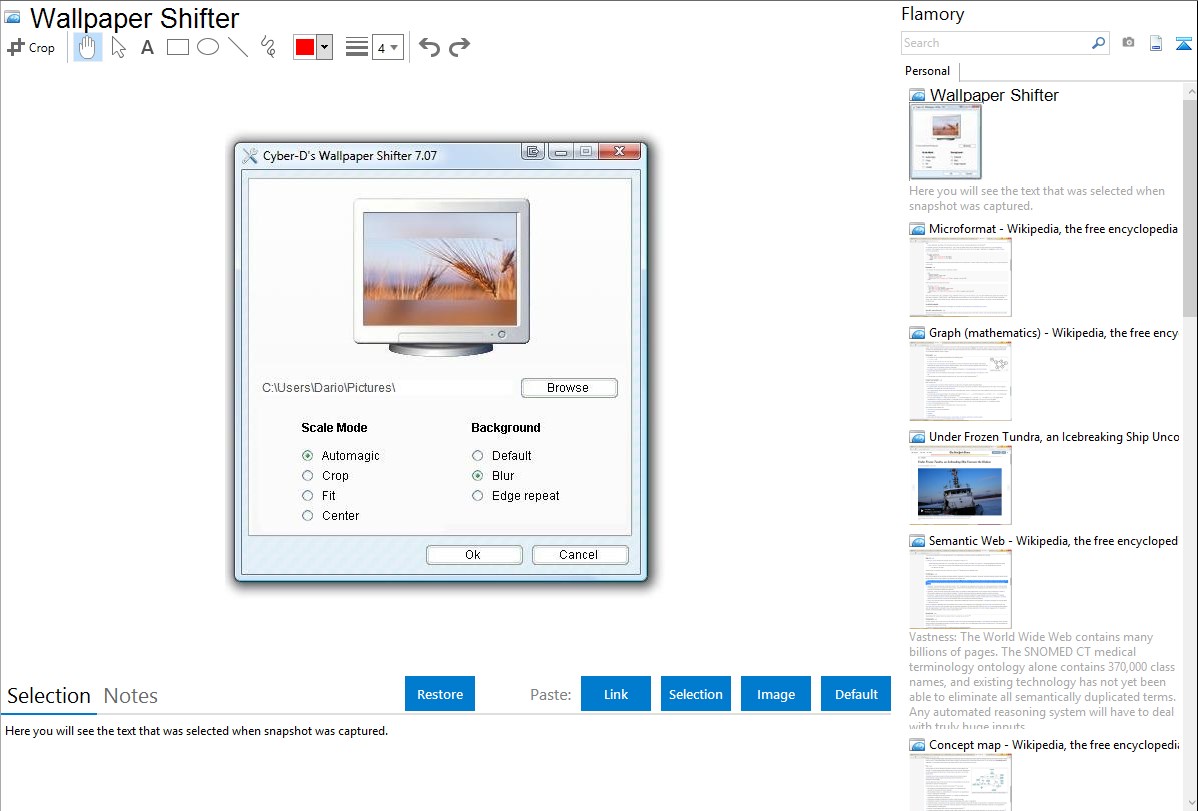Click the Default paste button
This screenshot has height=811, width=1198.
click(x=856, y=694)
